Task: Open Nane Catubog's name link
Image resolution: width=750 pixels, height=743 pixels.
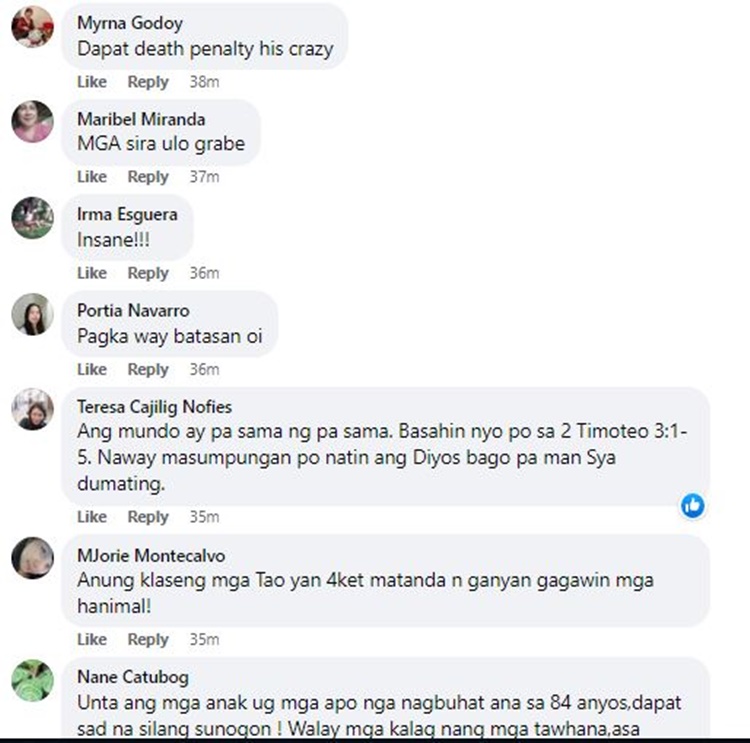Action: click(x=133, y=677)
